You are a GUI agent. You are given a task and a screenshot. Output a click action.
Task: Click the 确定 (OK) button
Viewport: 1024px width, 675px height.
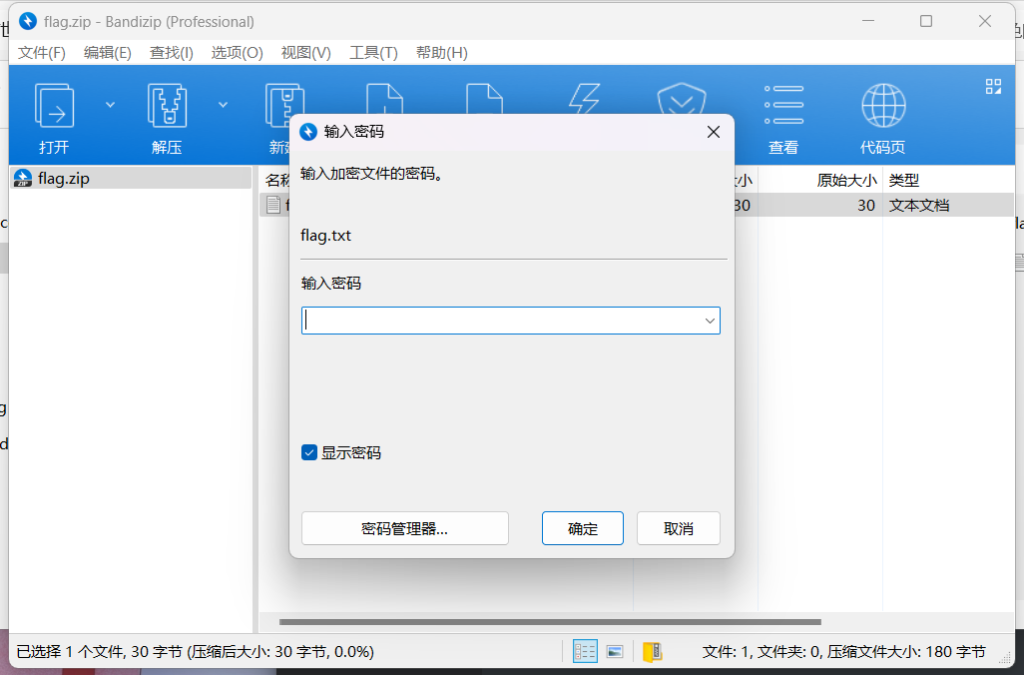pyautogui.click(x=582, y=529)
